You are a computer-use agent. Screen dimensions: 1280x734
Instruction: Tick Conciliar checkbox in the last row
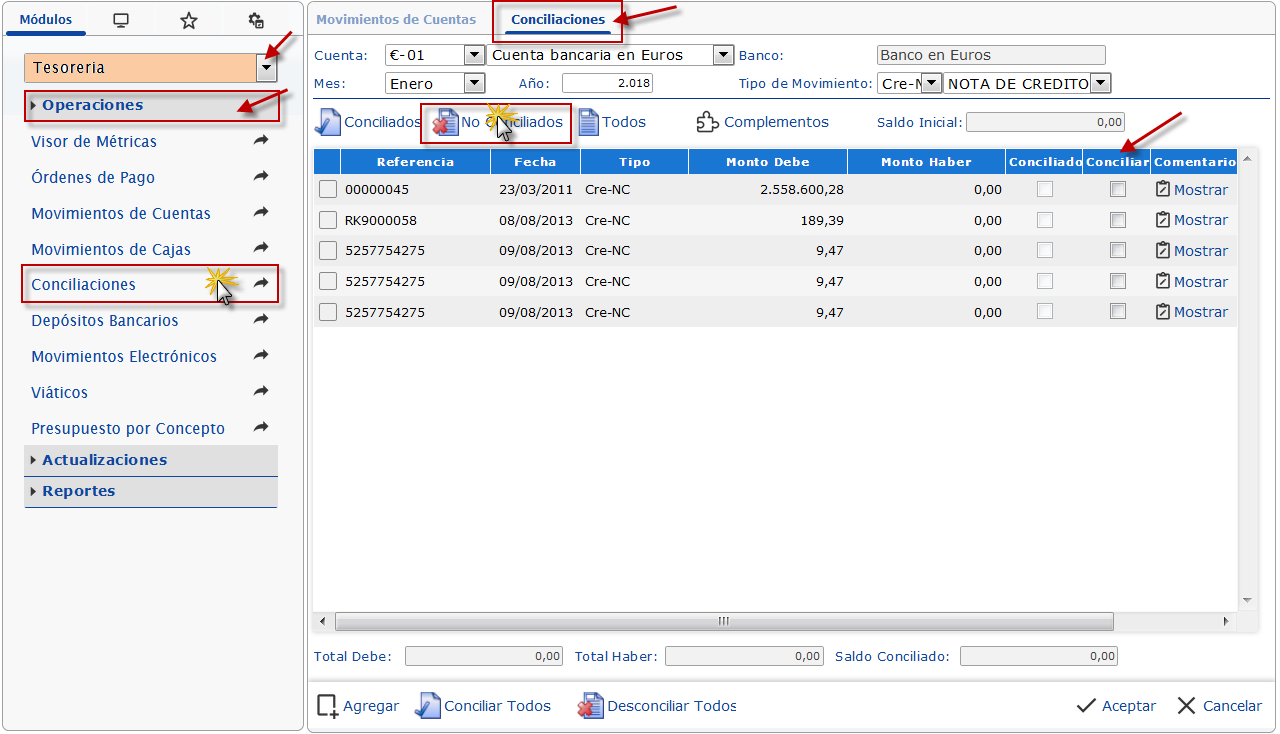click(1118, 312)
